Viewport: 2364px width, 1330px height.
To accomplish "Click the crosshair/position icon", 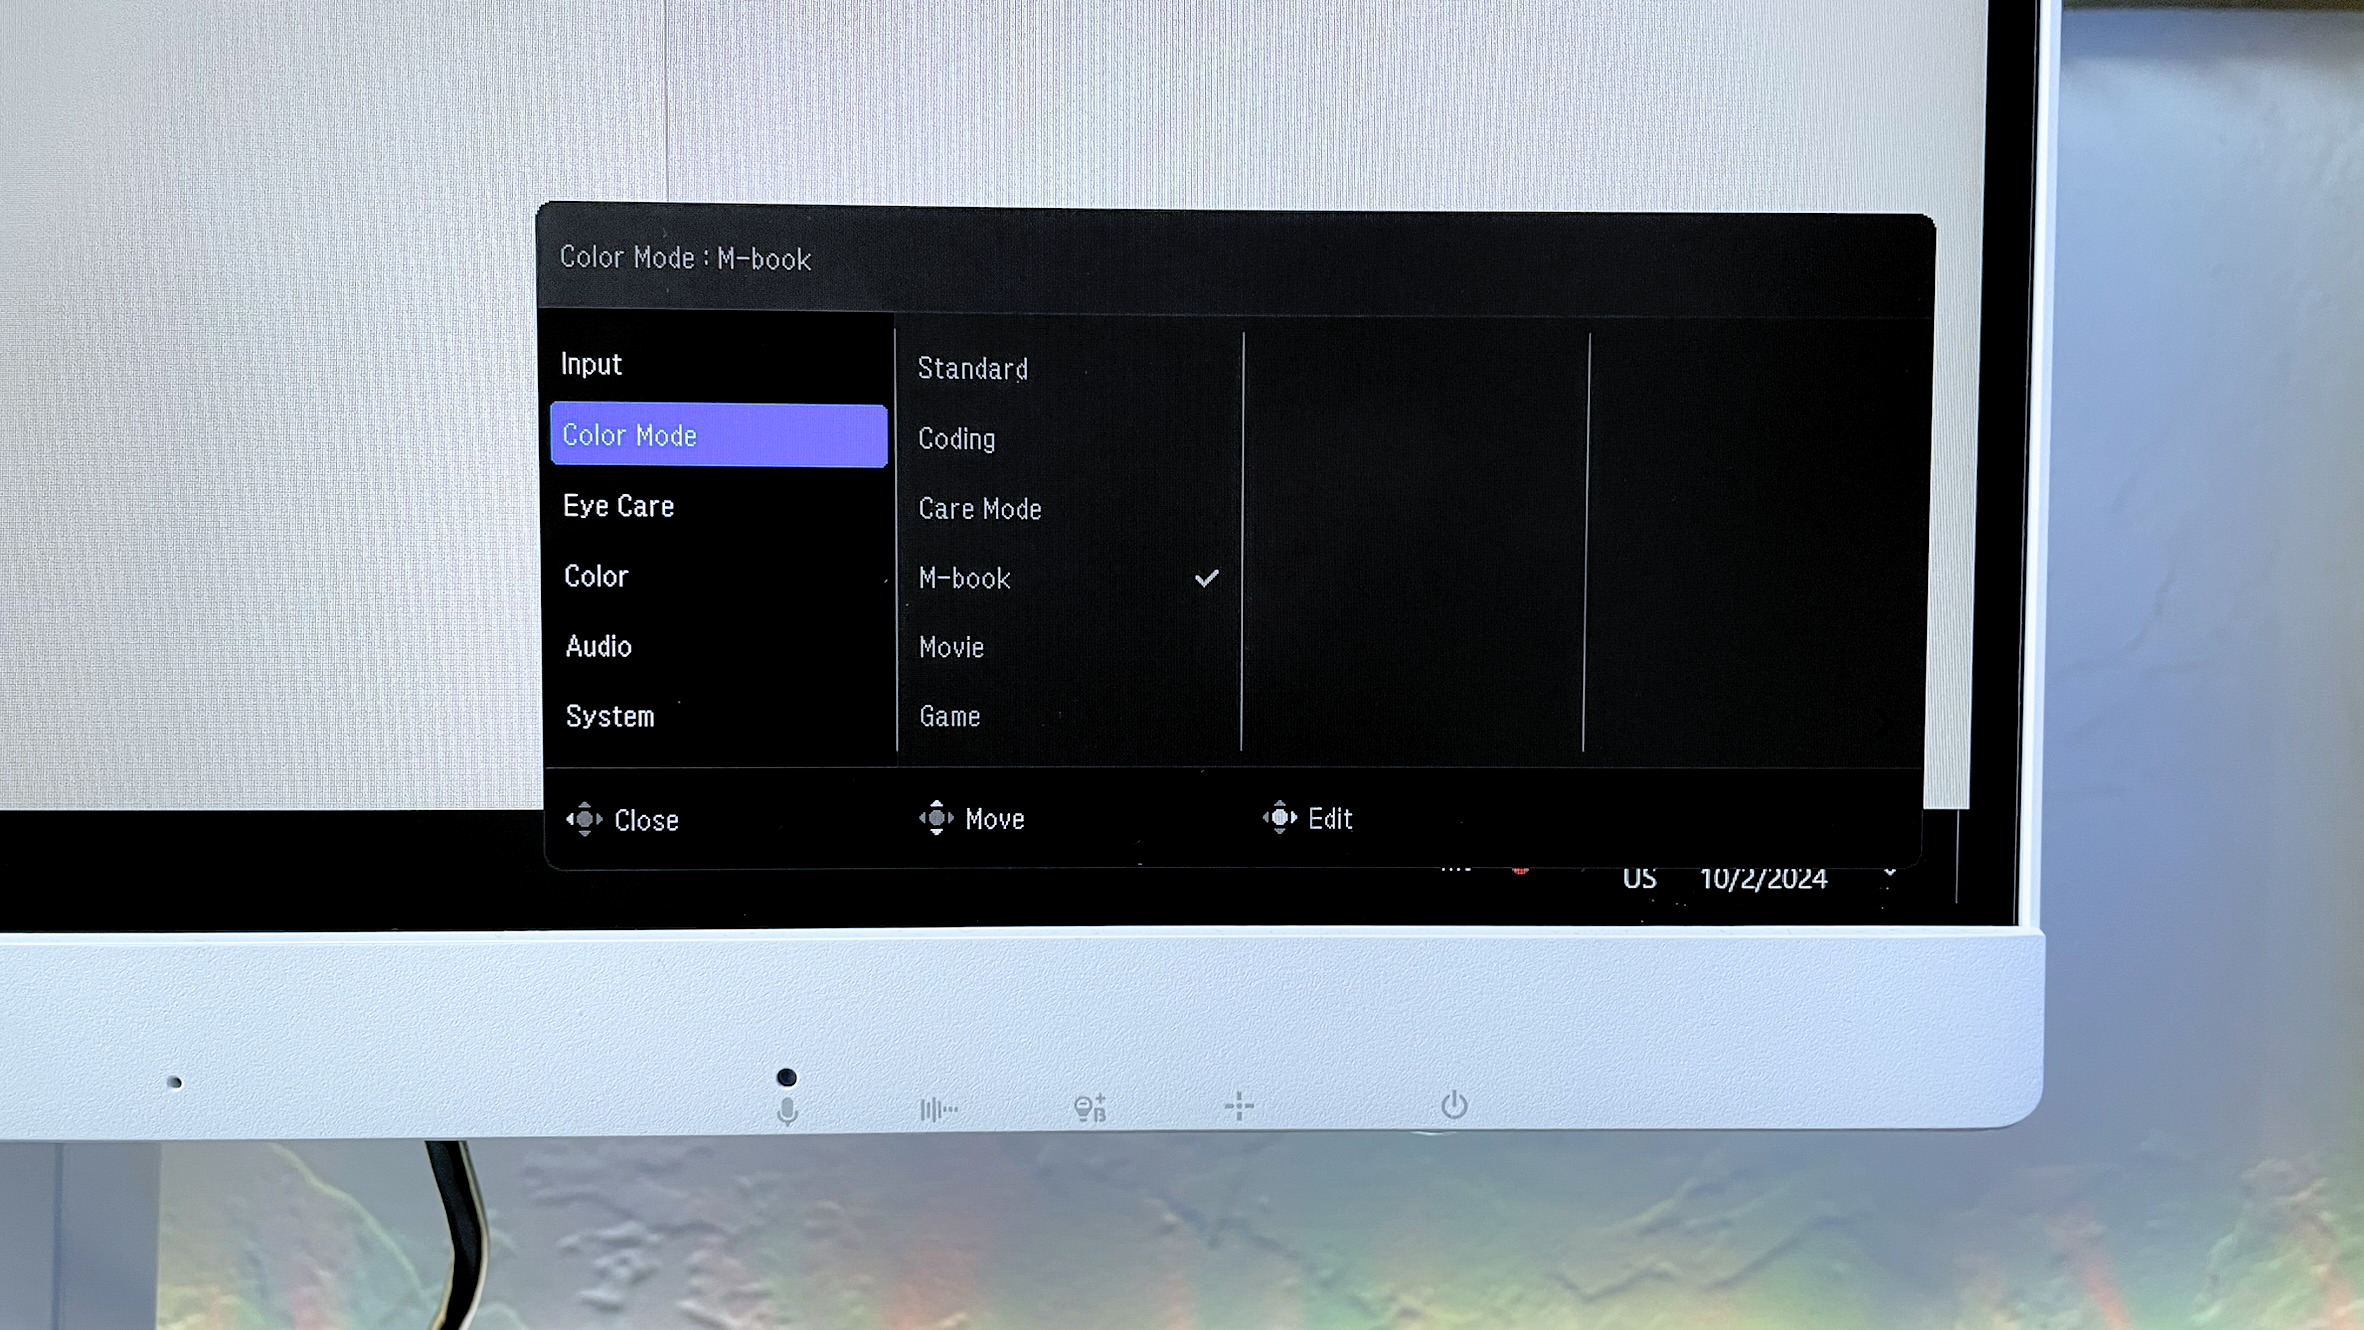I will 1239,1106.
